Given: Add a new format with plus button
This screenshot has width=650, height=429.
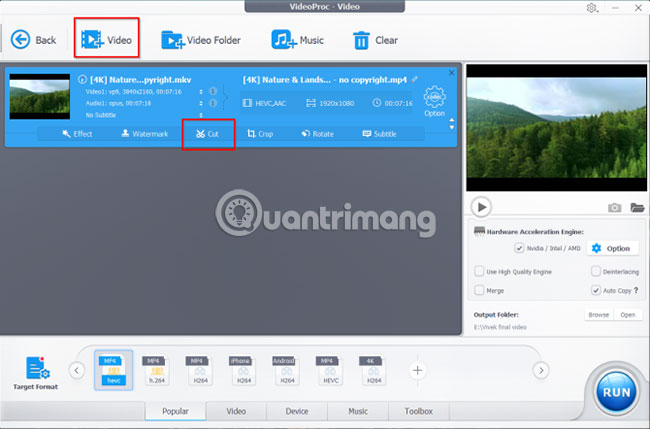Looking at the screenshot, I should click(x=417, y=370).
